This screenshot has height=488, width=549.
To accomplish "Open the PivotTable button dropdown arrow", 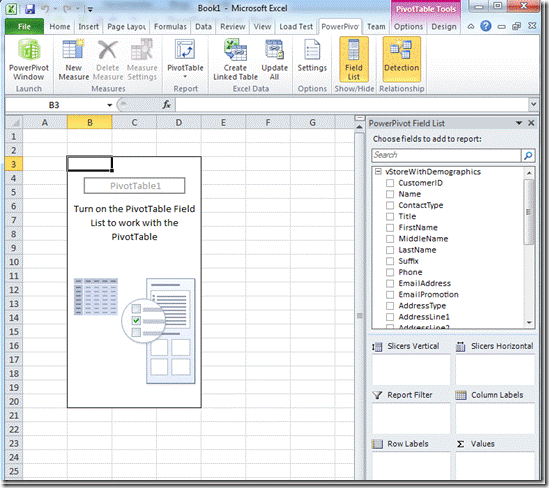I will 185,77.
